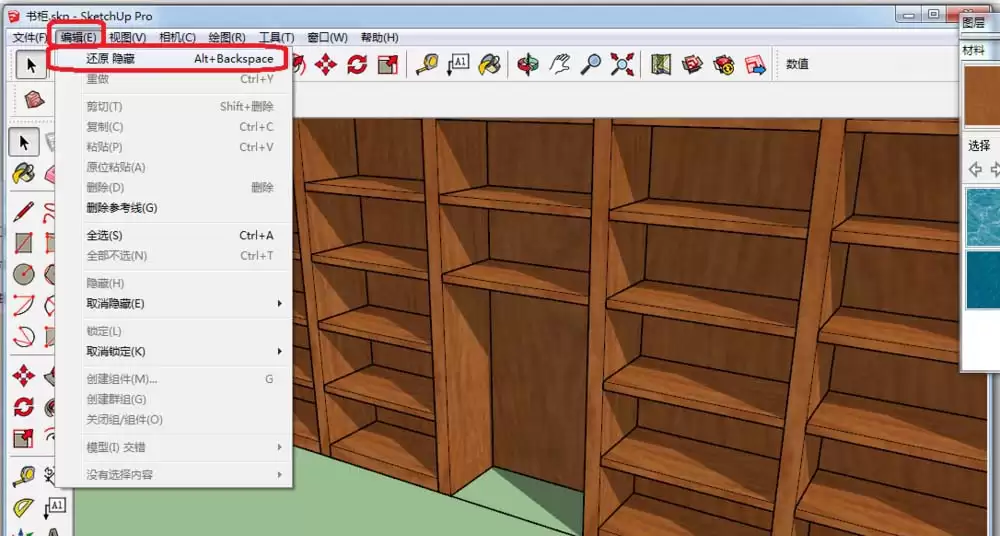Click the A1 Text label tool in top toolbar
Viewport: 1000px width, 536px height.
point(458,64)
